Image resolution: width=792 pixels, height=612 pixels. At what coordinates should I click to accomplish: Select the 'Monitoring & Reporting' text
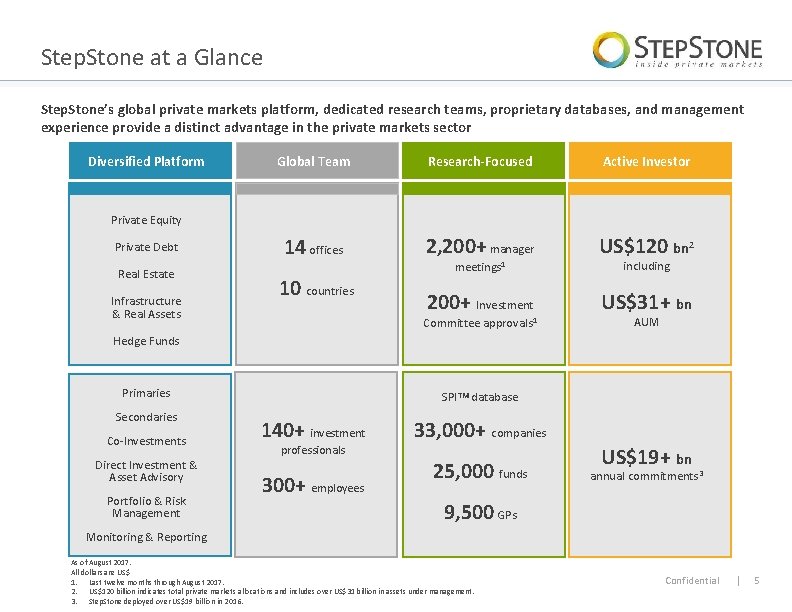146,537
